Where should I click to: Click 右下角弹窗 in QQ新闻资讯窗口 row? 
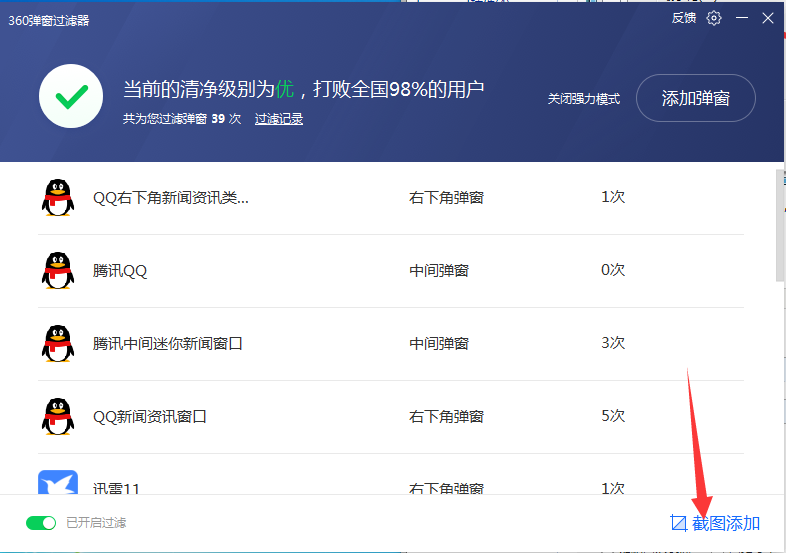click(446, 417)
